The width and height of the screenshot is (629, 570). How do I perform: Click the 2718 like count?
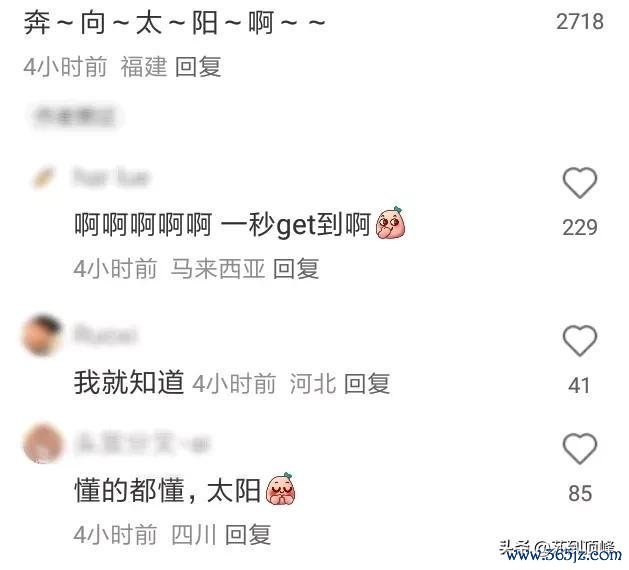pyautogui.click(x=580, y=22)
